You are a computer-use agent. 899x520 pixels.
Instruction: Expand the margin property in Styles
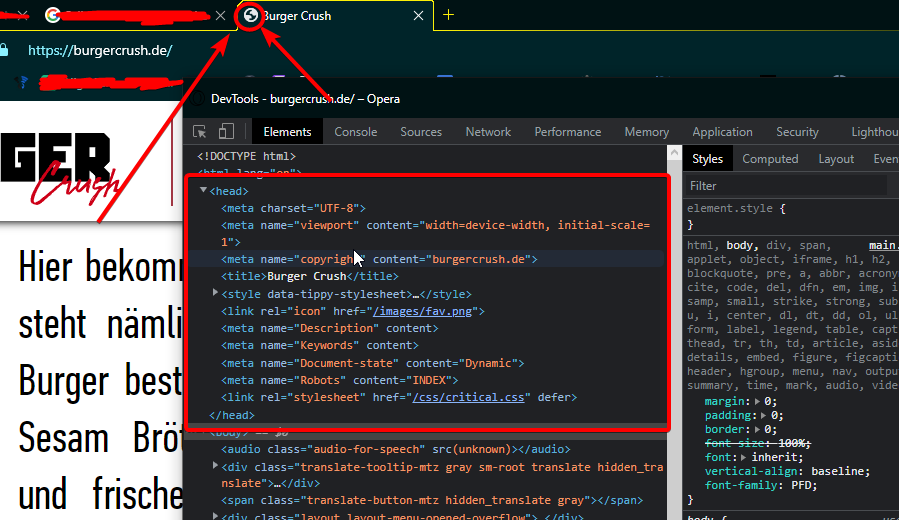755,401
